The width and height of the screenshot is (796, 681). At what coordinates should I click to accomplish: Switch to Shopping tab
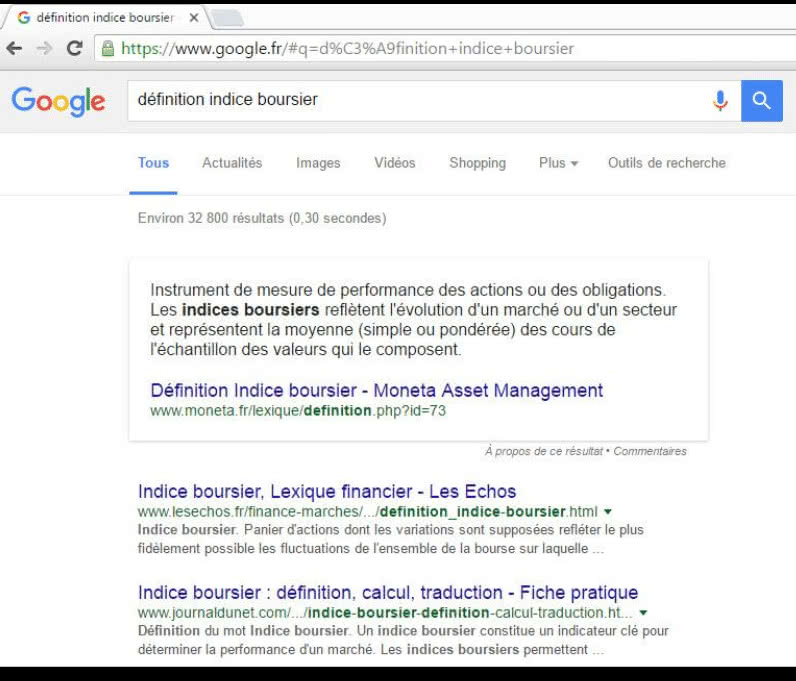477,163
